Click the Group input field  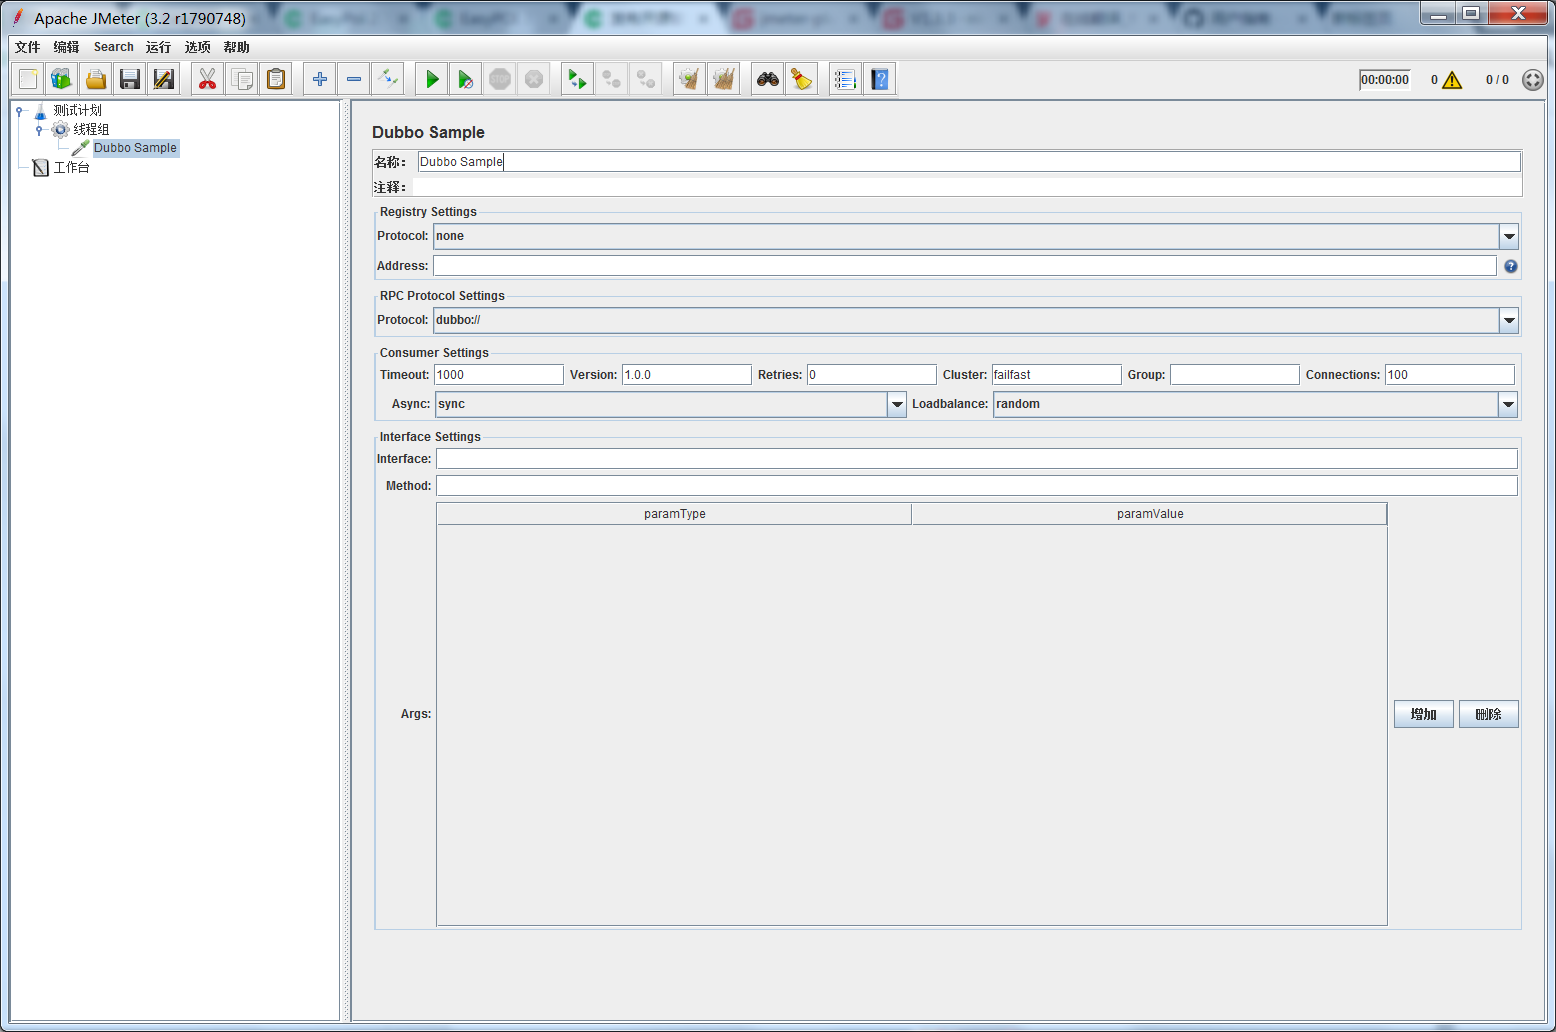1235,375
